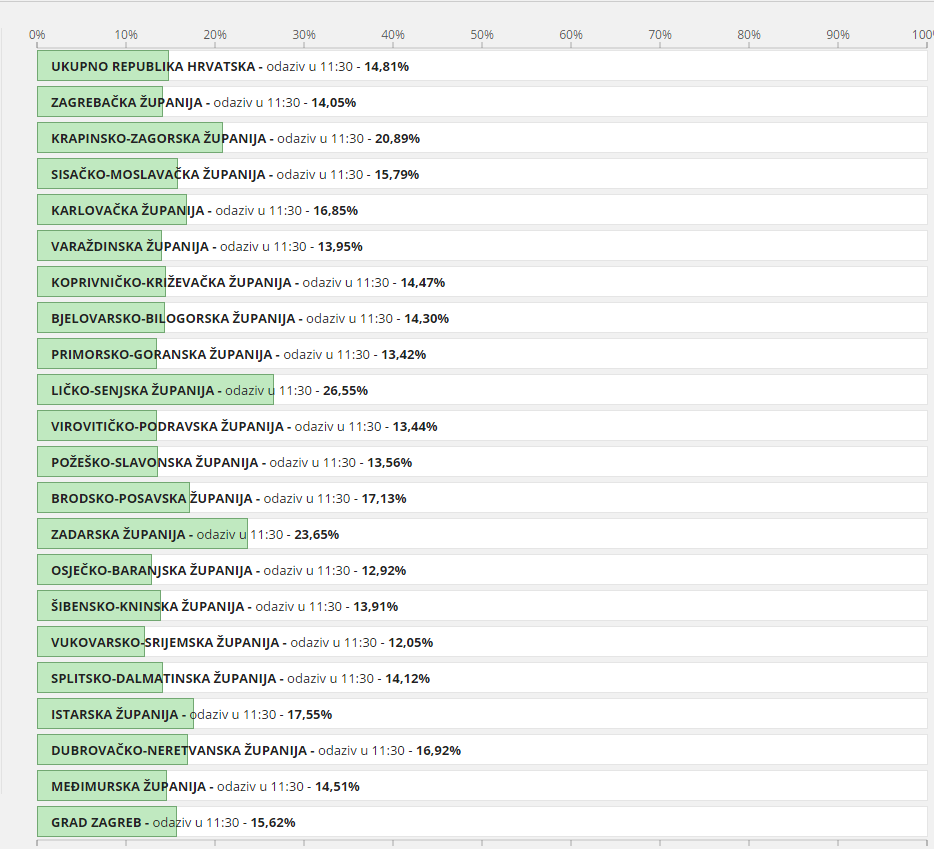Click the OSJEČKO-BARANJSKA ŽUPANIJA label
This screenshot has height=849, width=934.
151,570
